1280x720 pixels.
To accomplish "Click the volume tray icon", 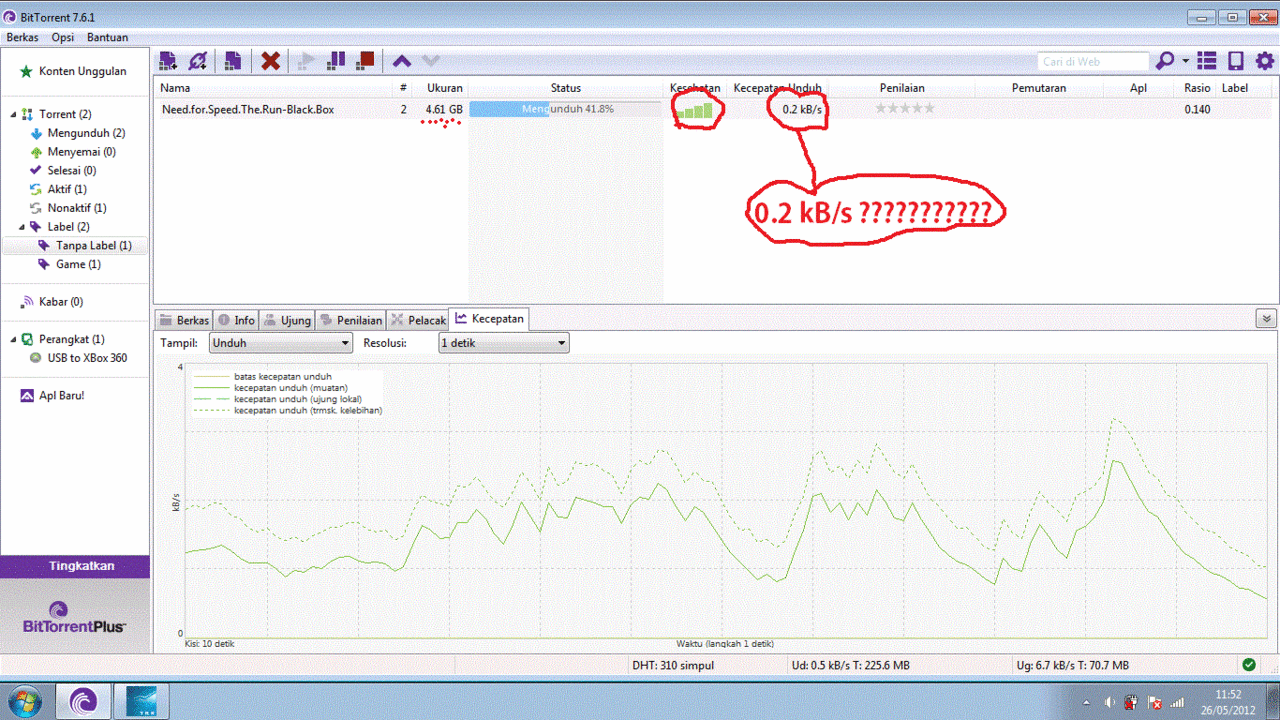I will 1109,701.
